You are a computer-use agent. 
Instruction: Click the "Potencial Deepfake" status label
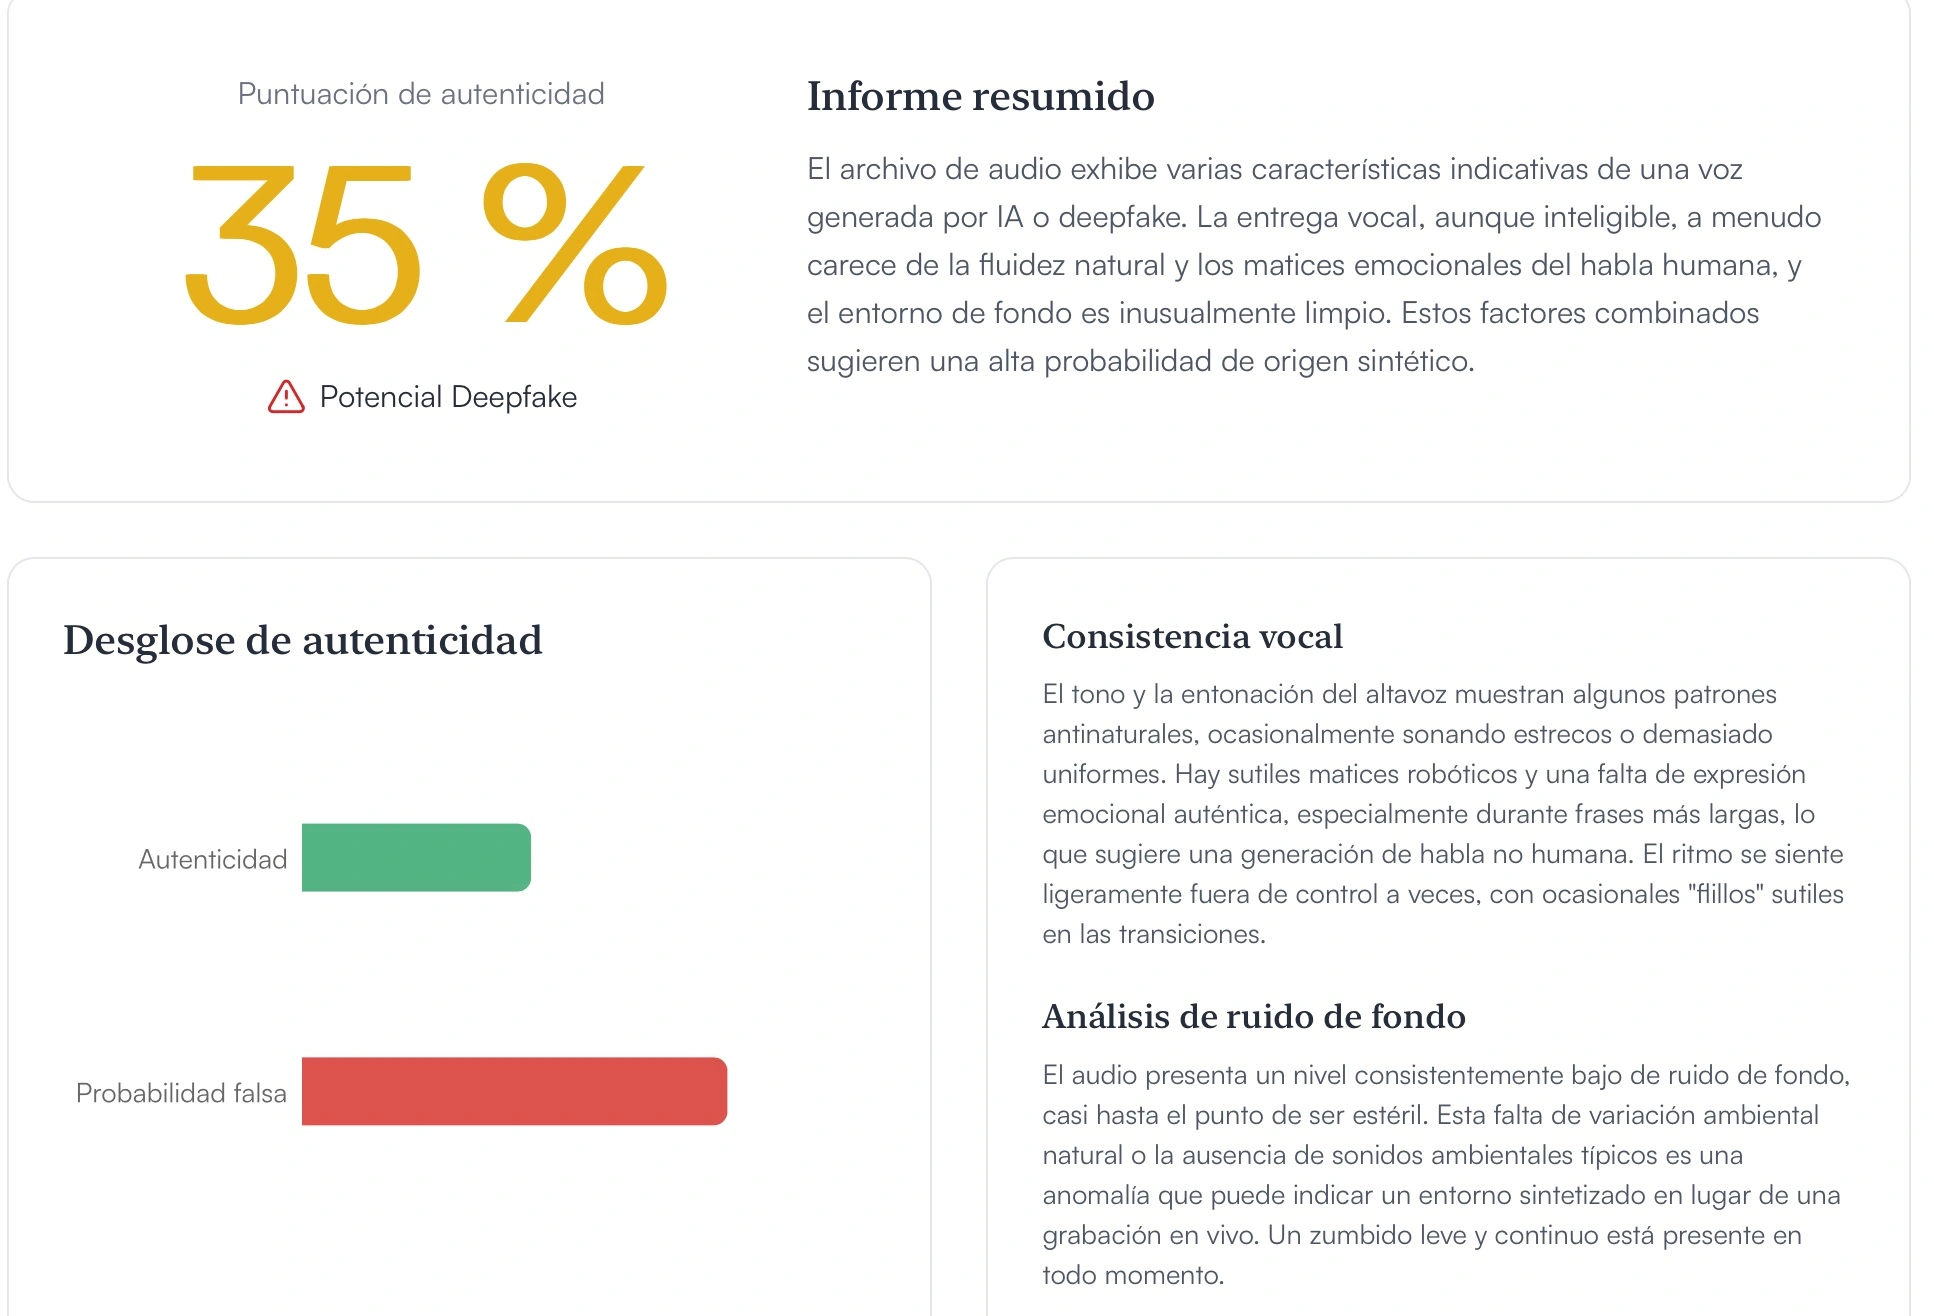pos(448,397)
